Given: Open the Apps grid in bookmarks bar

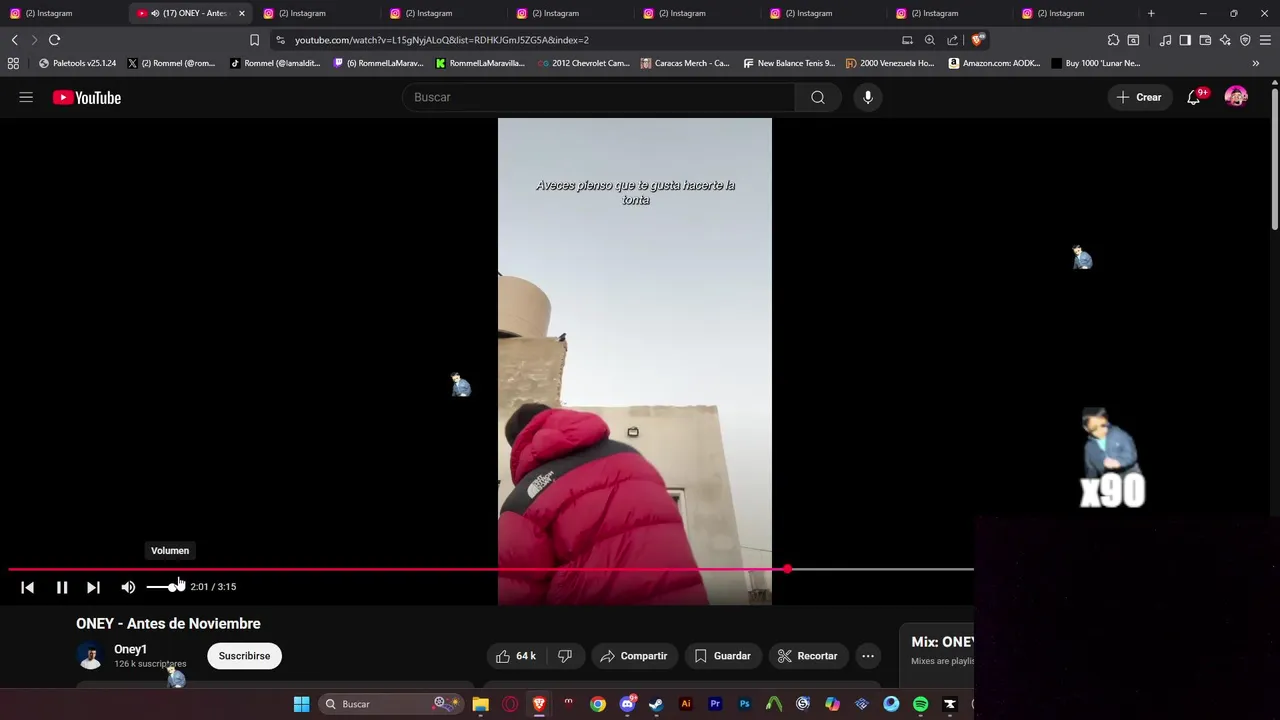Looking at the screenshot, I should click(13, 63).
